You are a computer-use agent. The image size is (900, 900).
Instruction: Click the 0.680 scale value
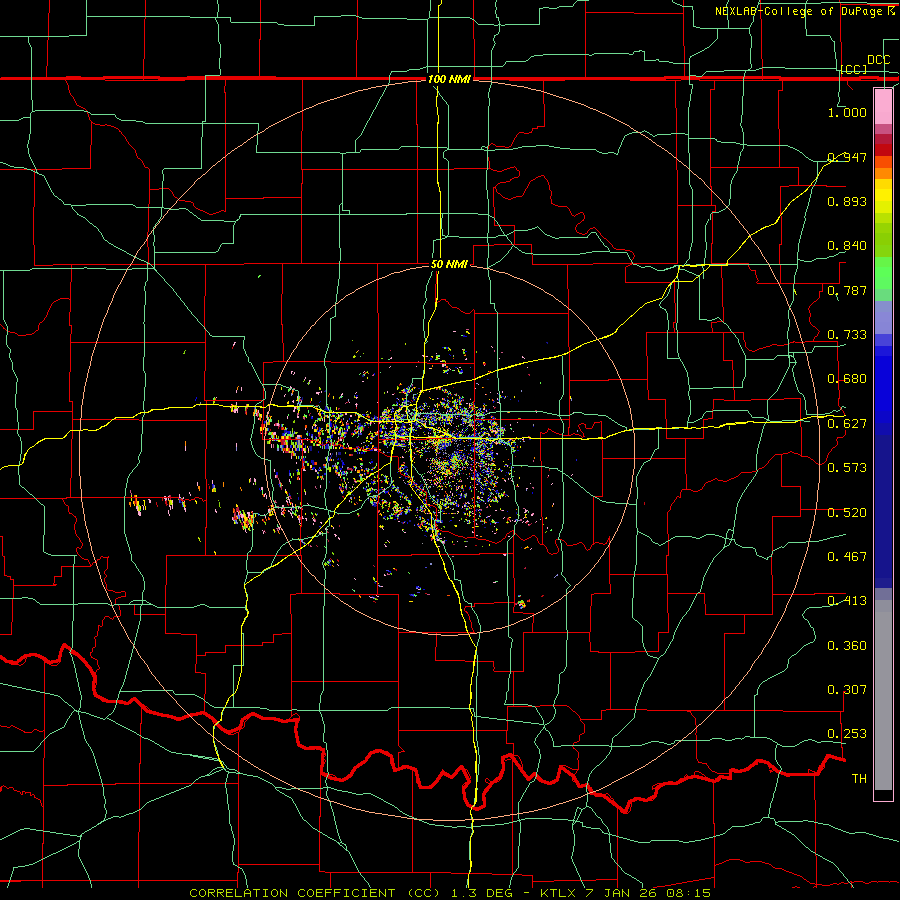pyautogui.click(x=847, y=378)
